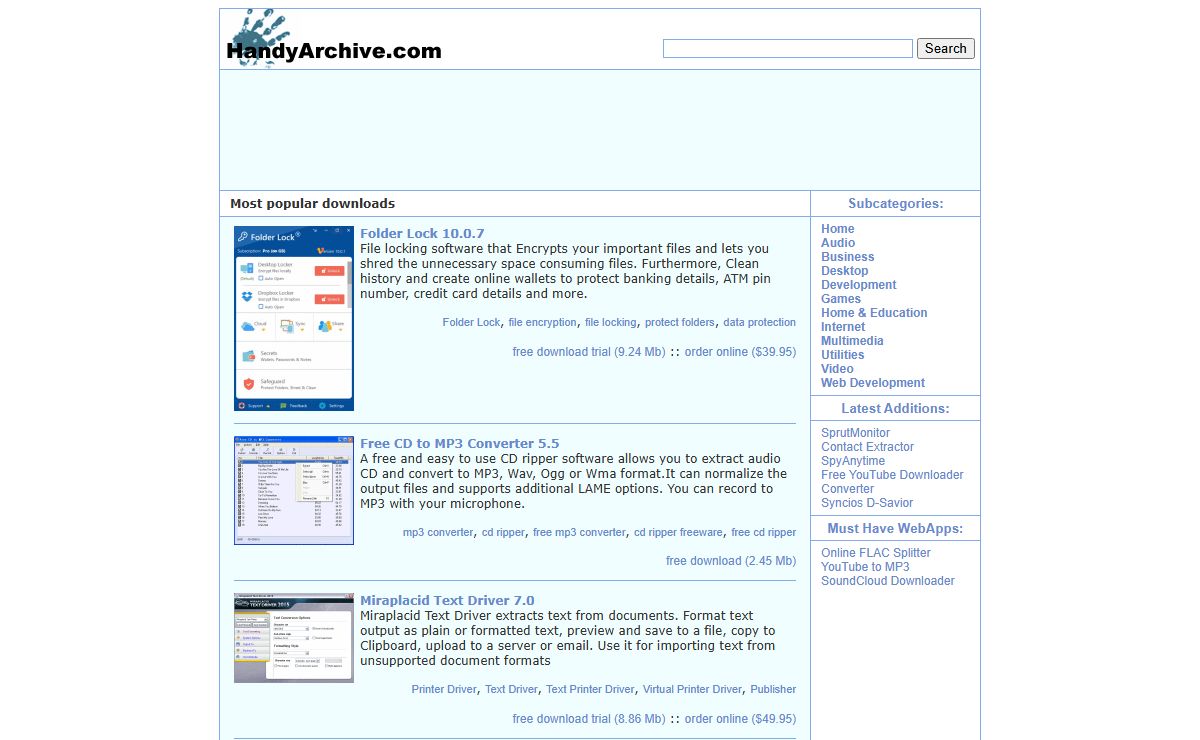Open the Video subcategory

coord(838,369)
